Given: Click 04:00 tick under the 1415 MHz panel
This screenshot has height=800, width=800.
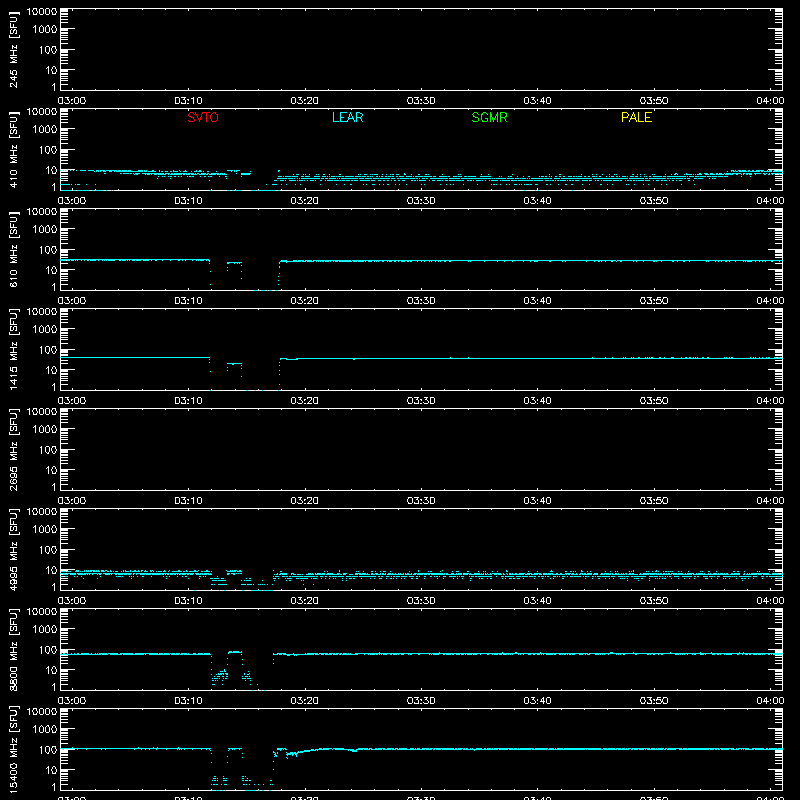Looking at the screenshot, I should point(770,401).
